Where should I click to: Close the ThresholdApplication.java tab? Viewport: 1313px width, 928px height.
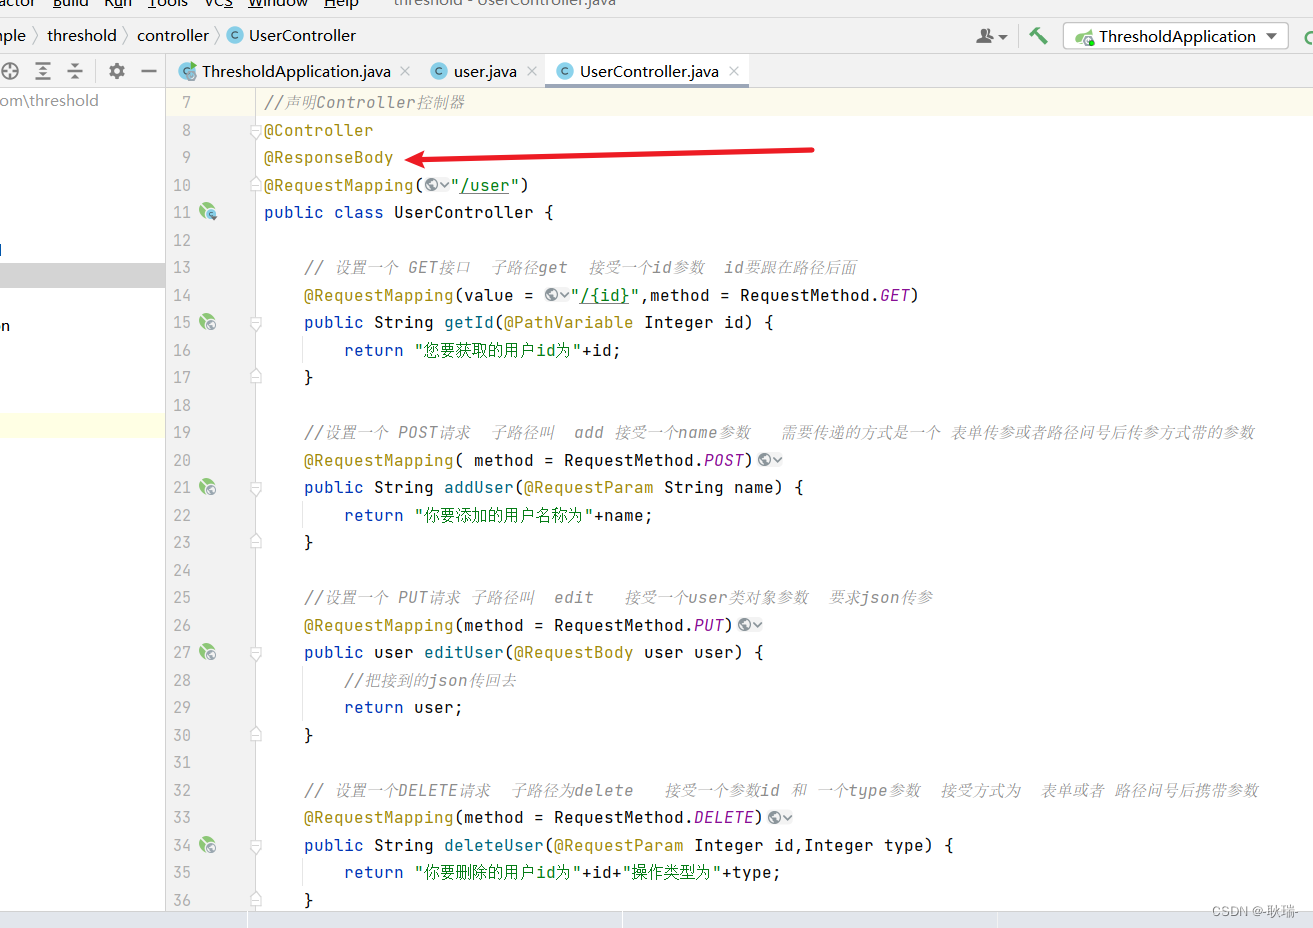(x=405, y=71)
